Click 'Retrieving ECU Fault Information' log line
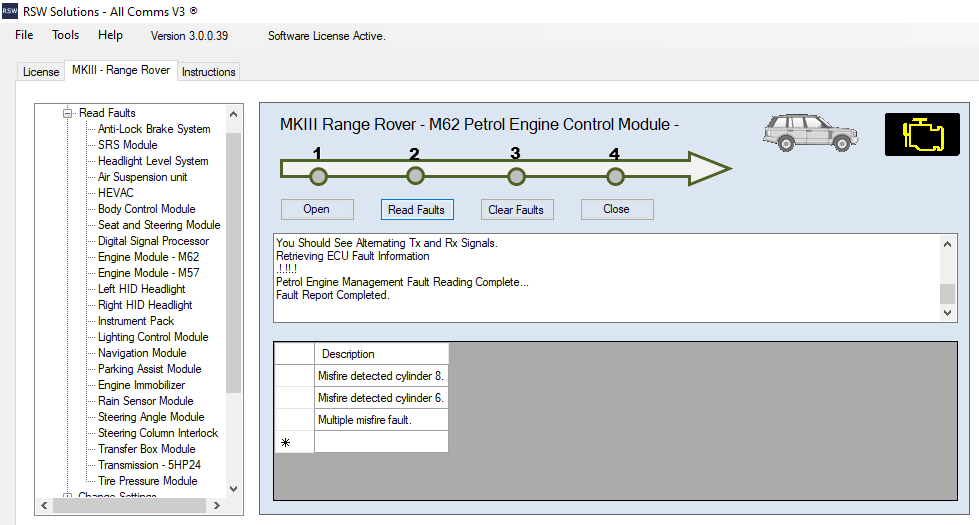This screenshot has width=979, height=525. pyautogui.click(x=353, y=256)
